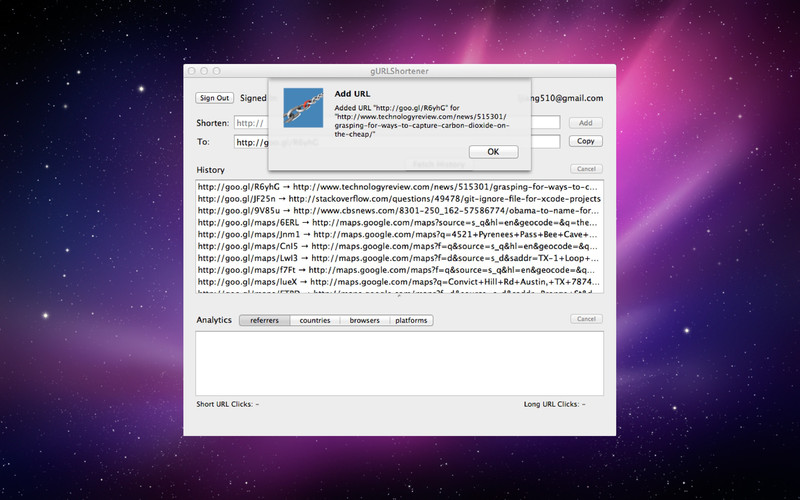Click the Long URL Clicks label
800x500 pixels.
(555, 404)
